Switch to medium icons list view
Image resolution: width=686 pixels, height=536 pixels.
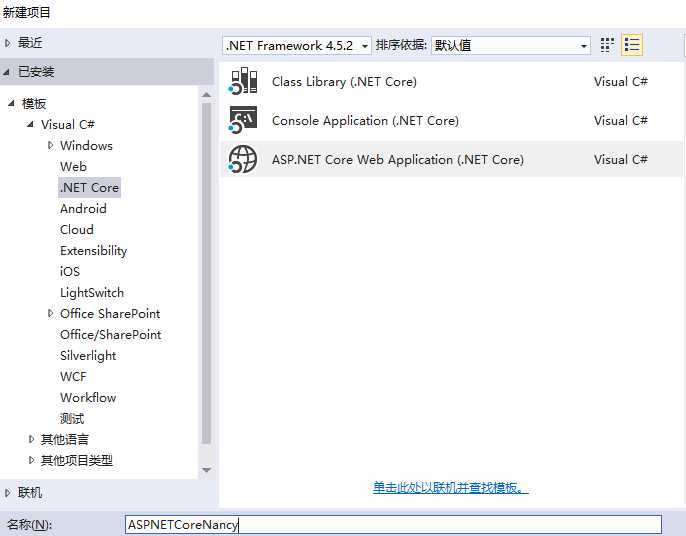(632, 45)
